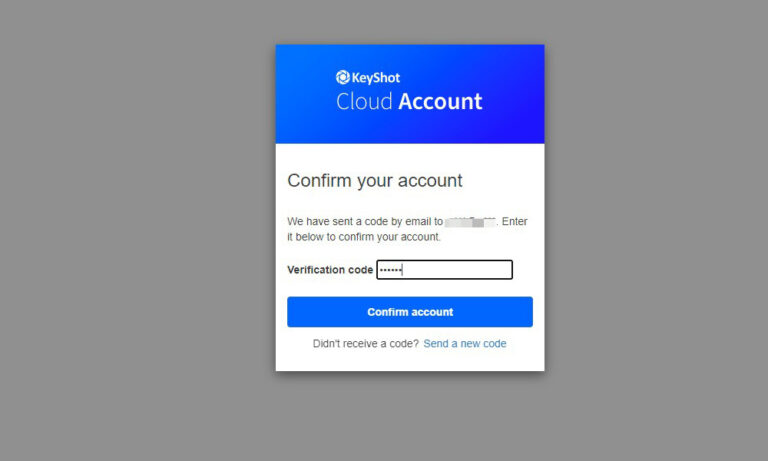Click the "Enter it below" instruction line

[364, 237]
